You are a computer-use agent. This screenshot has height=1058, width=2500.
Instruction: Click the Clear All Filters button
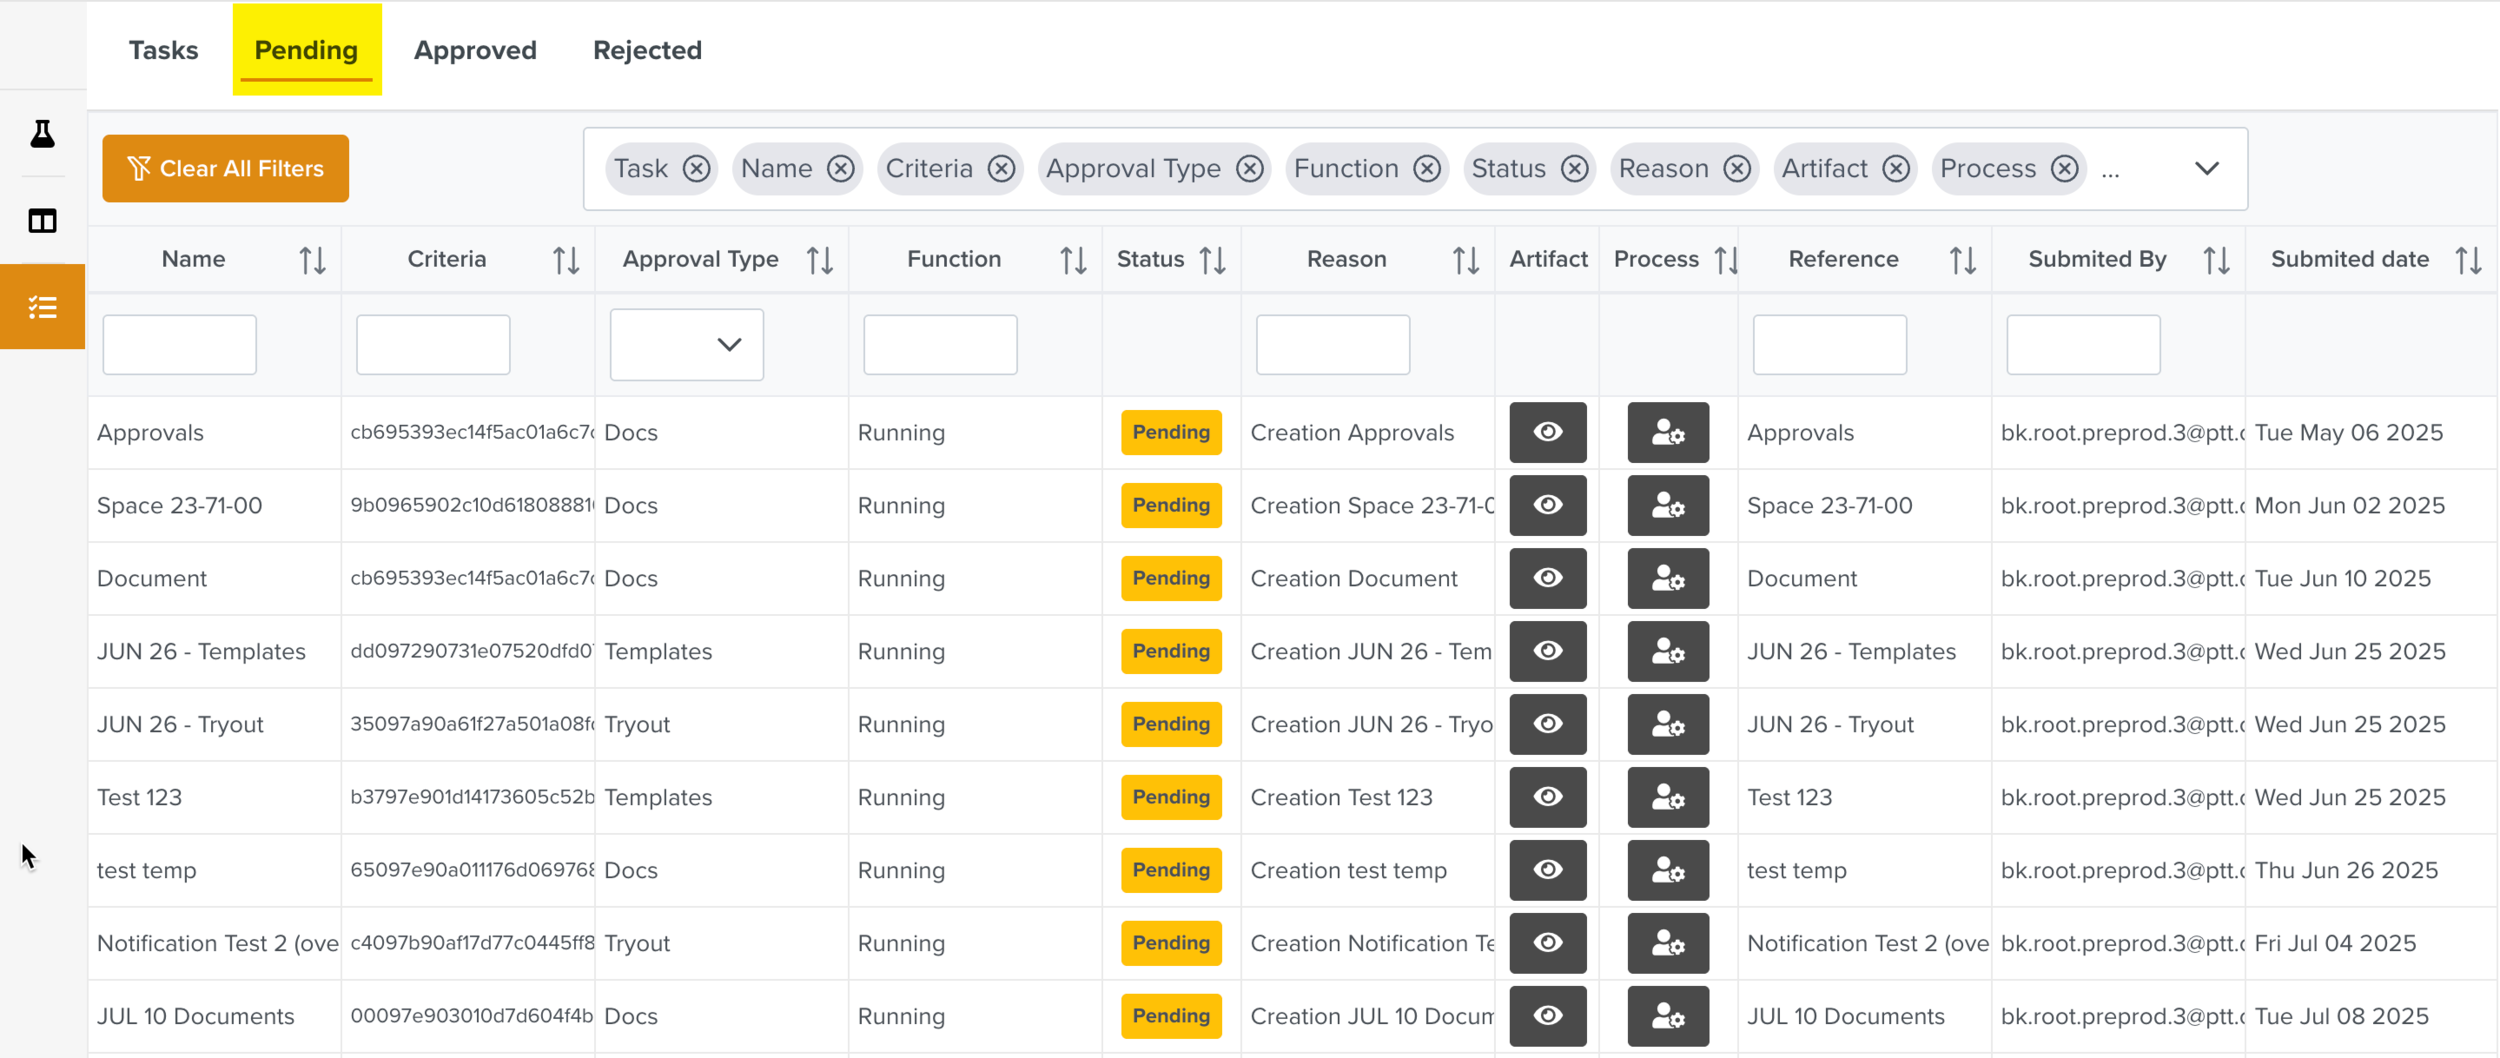(x=225, y=169)
